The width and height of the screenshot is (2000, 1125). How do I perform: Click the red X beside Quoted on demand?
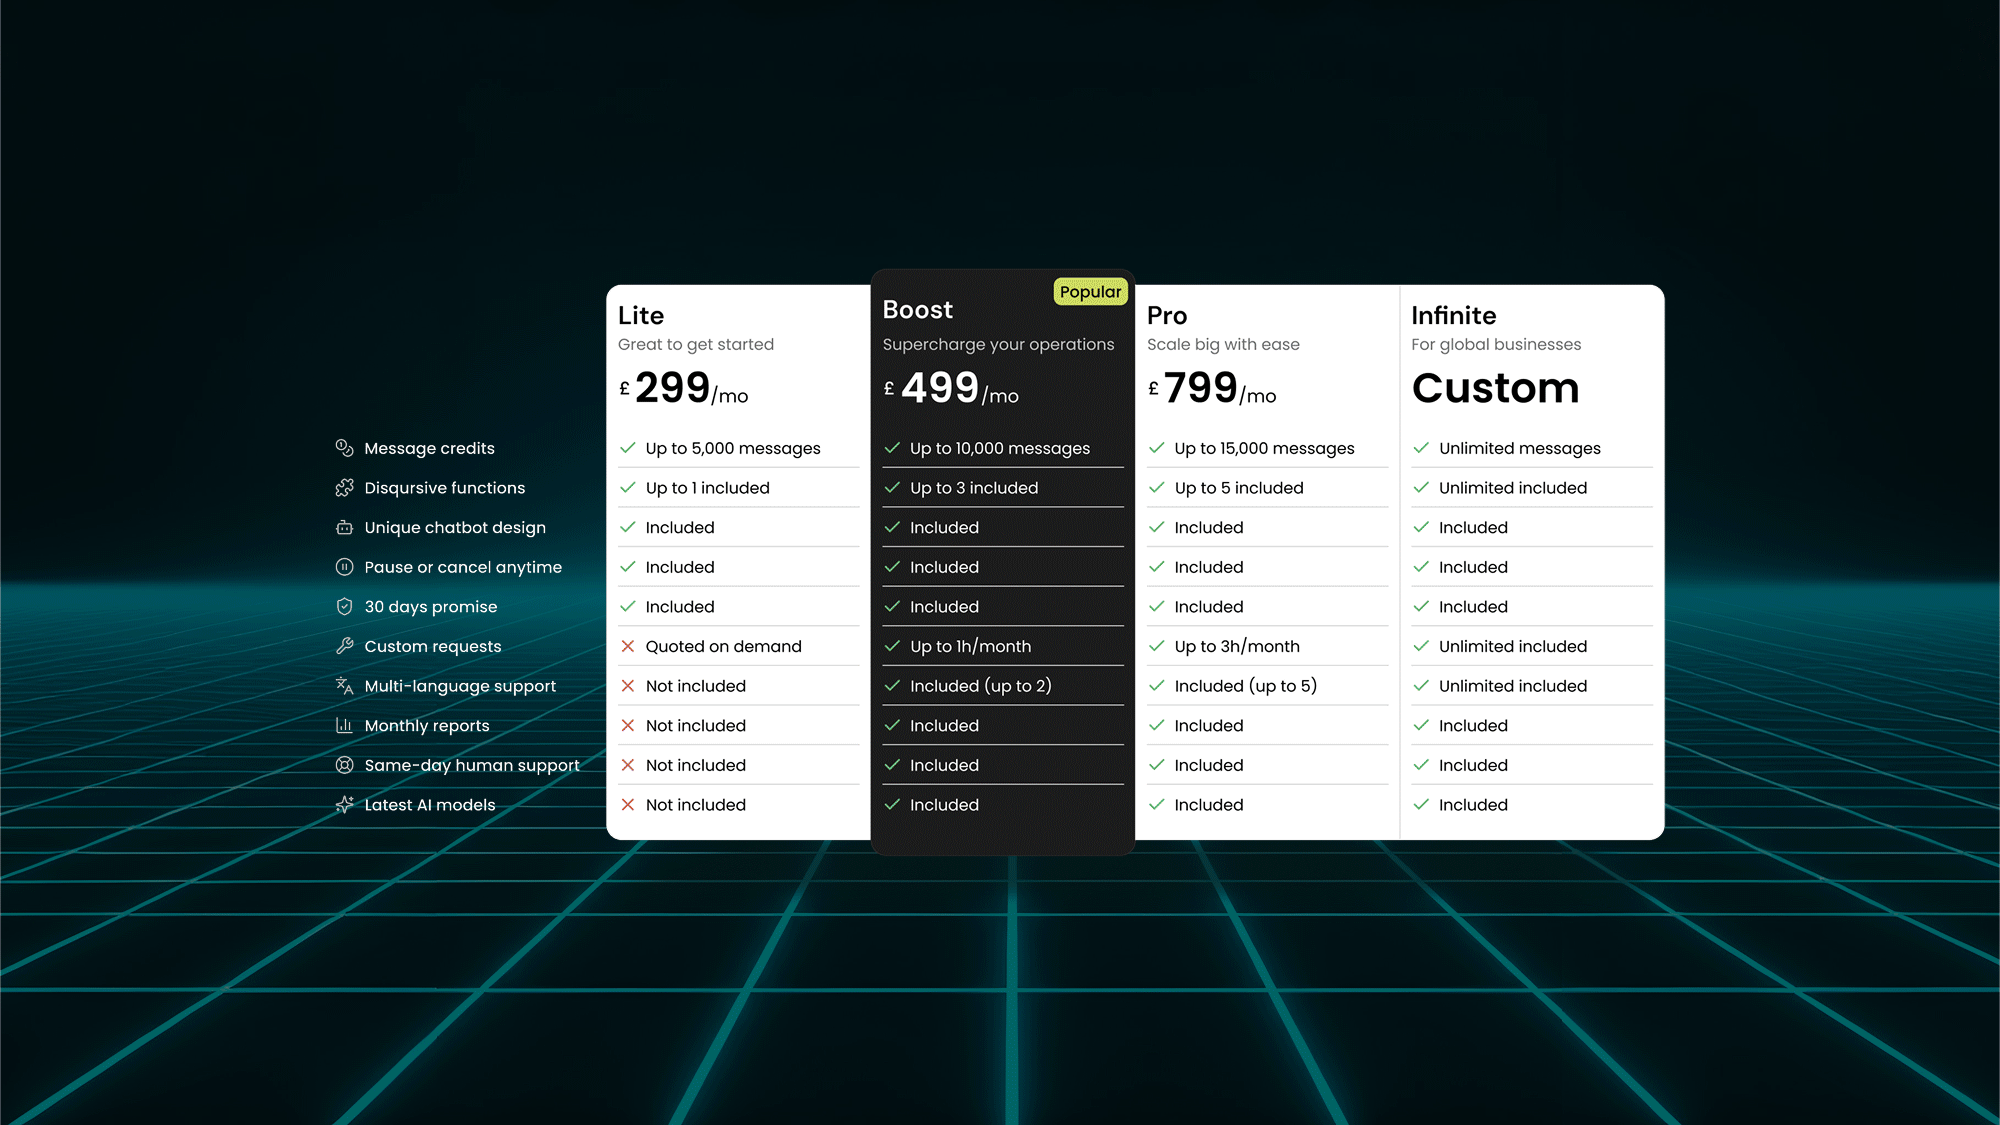pos(628,647)
